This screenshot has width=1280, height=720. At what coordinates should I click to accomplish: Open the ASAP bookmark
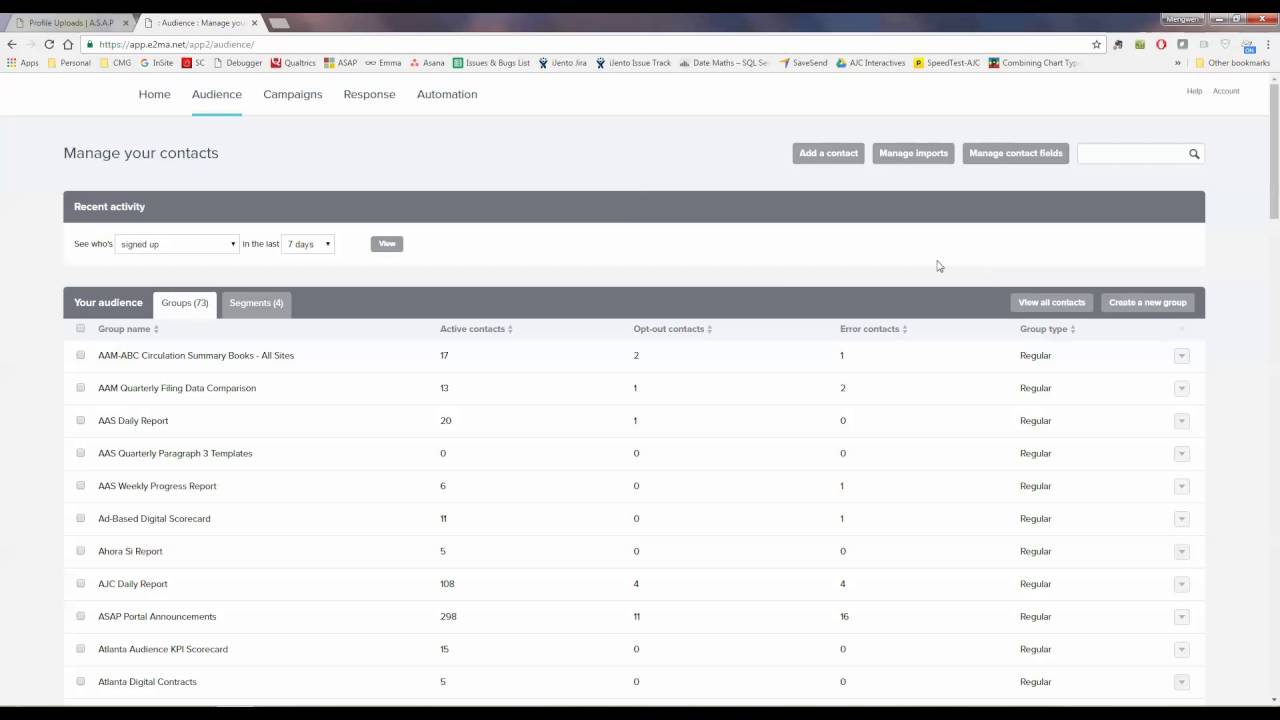click(x=341, y=63)
